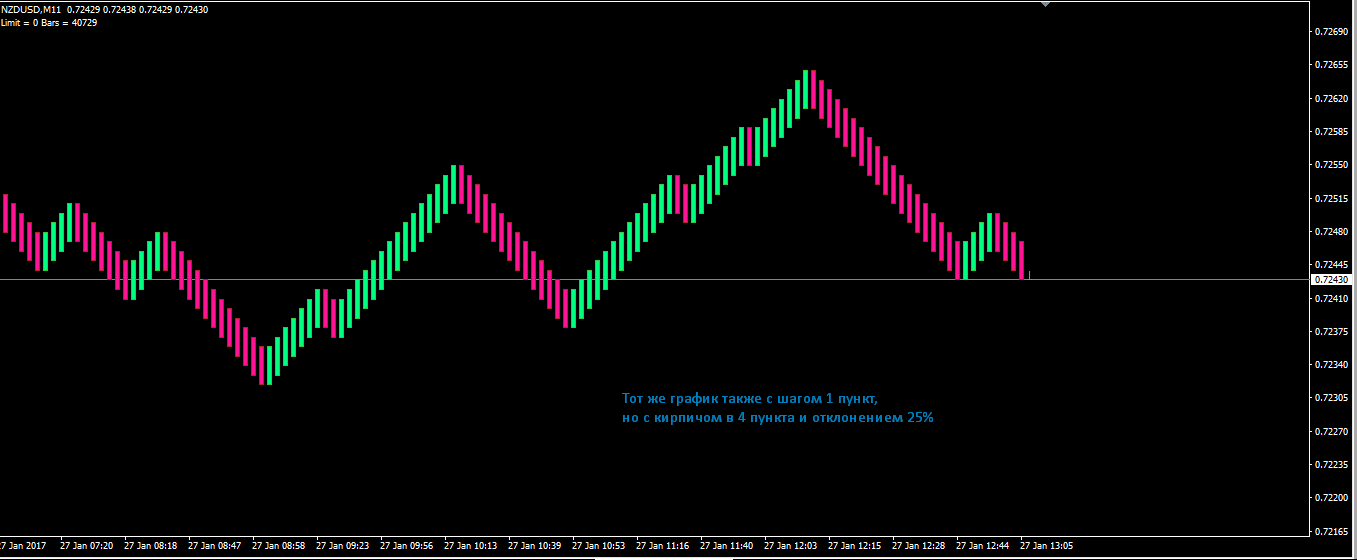Click time axis label 27 Jan 12:03
This screenshot has height=560, width=1357.
pos(790,546)
